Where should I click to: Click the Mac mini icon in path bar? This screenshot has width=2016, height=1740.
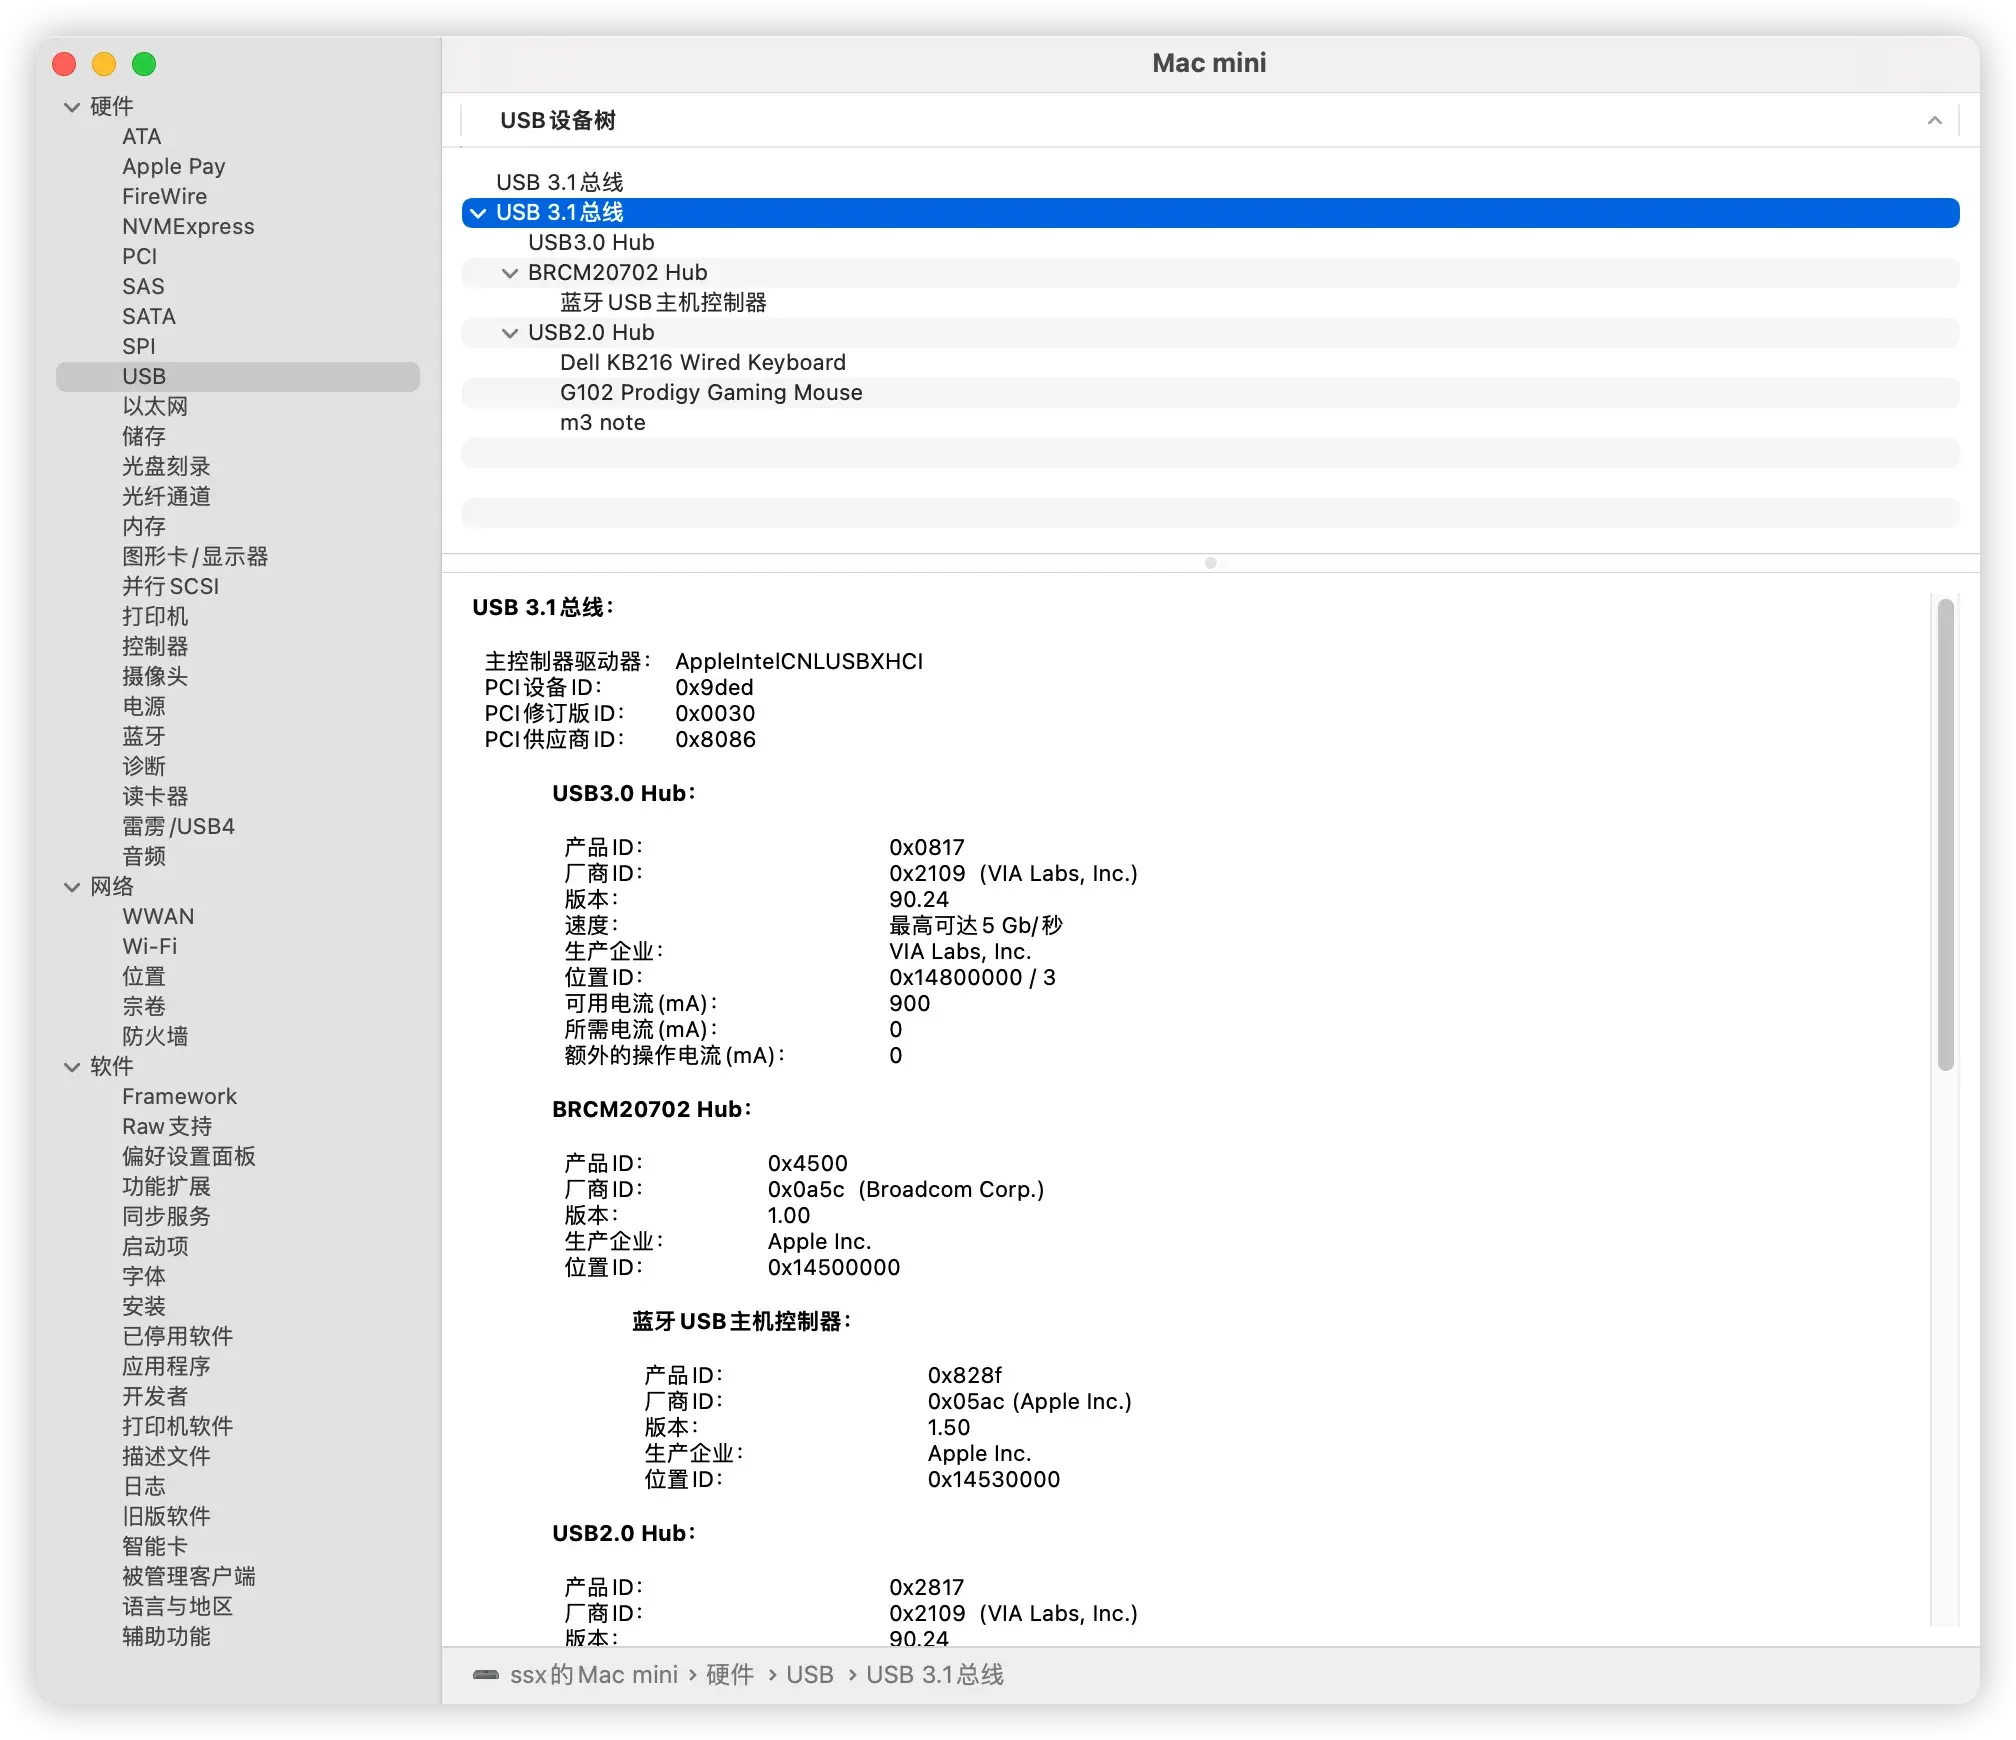486,1674
